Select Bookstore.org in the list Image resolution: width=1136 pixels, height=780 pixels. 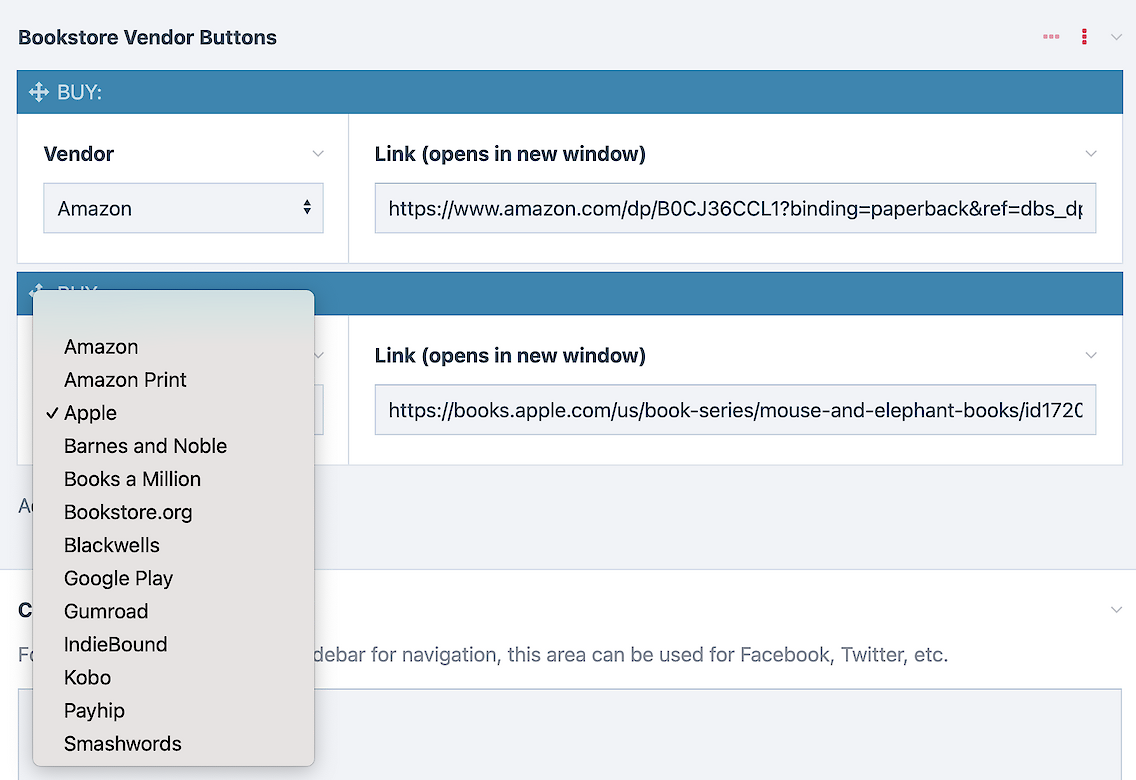(x=128, y=512)
